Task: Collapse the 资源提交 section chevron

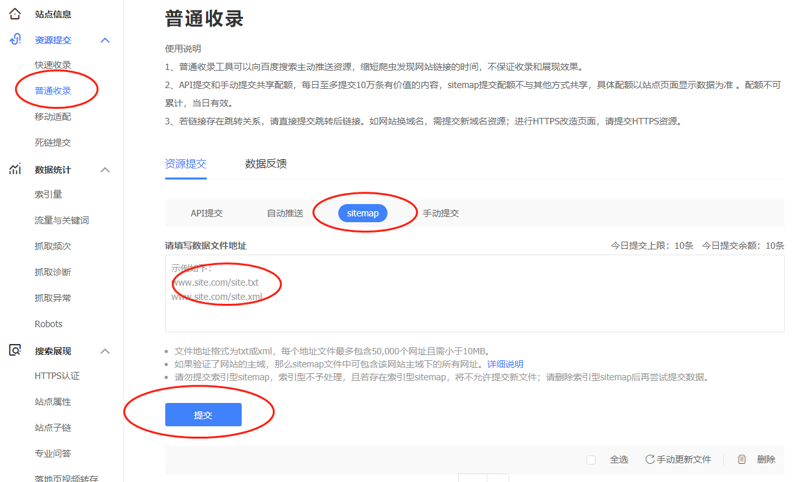Action: (105, 40)
